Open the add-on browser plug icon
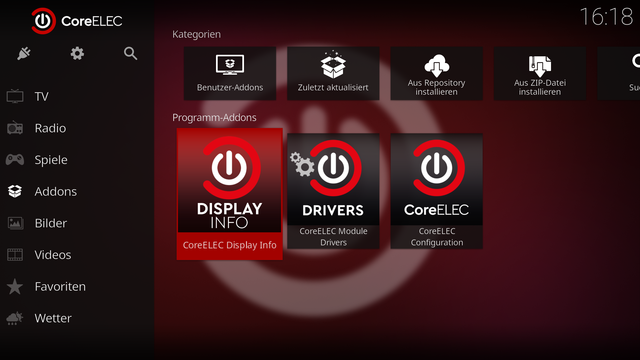This screenshot has height=360, width=640. [24, 53]
